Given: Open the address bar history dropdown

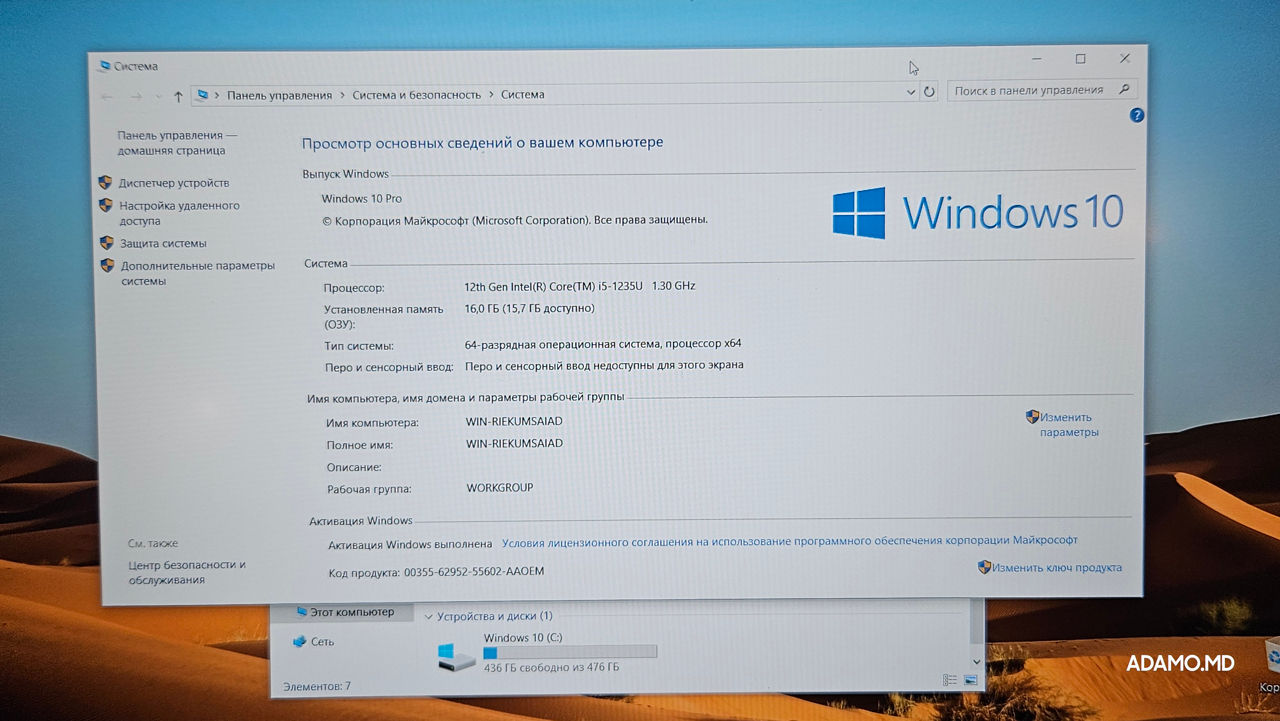Looking at the screenshot, I should [910, 92].
